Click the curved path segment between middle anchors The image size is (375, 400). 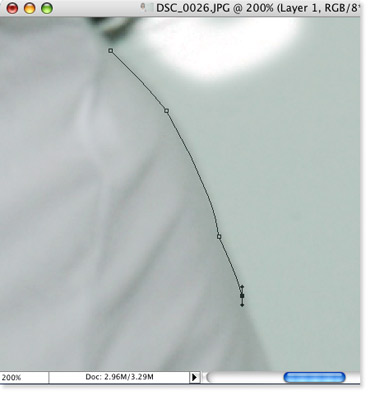[198, 167]
